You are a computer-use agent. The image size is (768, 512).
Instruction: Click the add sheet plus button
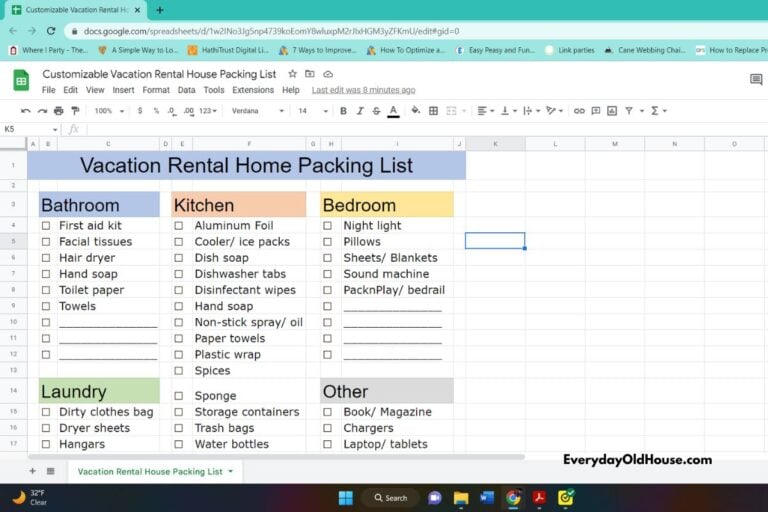(x=32, y=471)
